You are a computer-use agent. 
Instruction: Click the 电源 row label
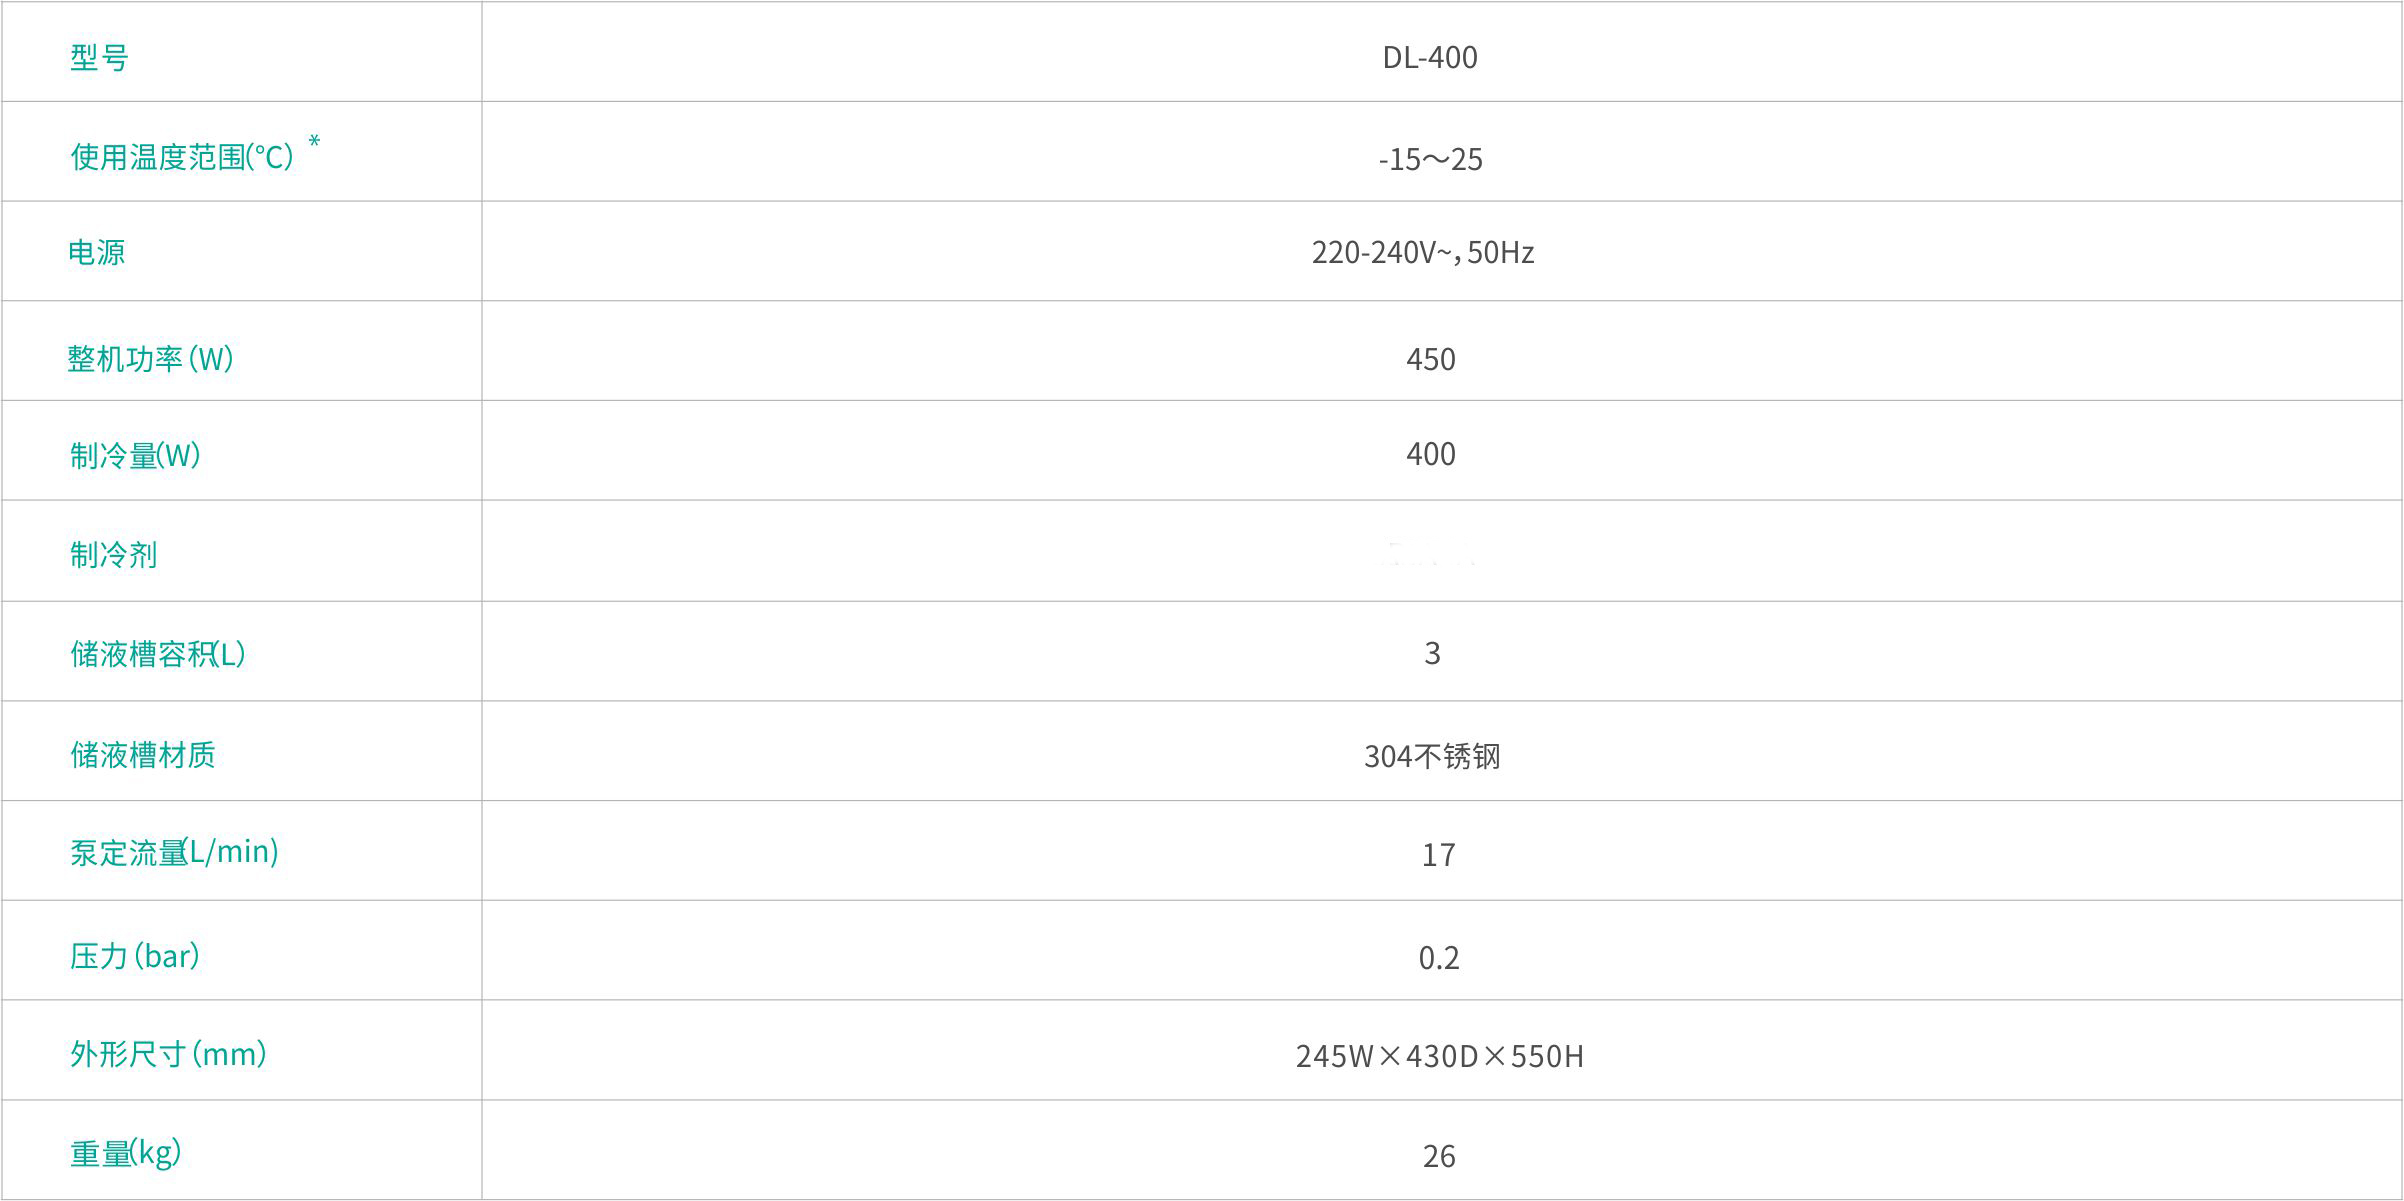coord(97,252)
